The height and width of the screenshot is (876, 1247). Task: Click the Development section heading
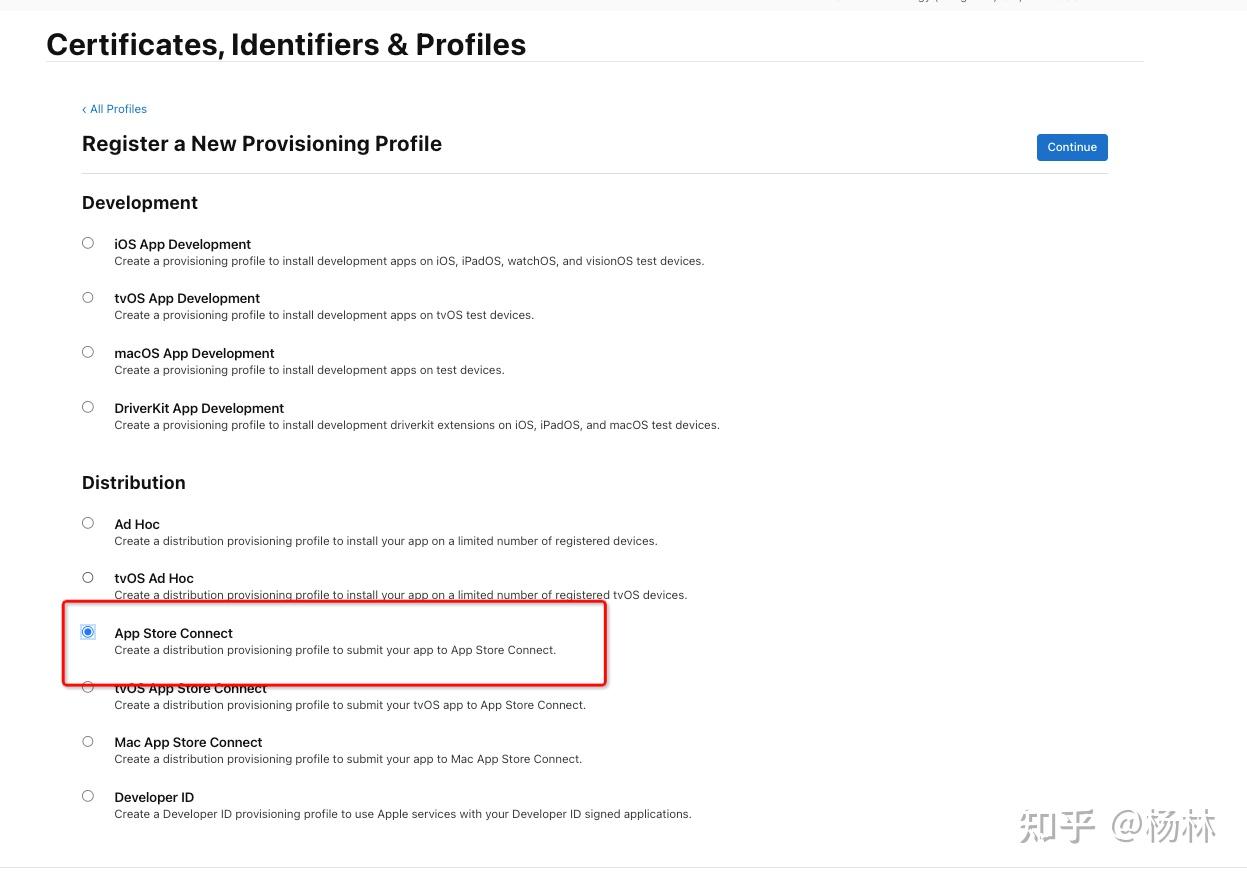140,203
